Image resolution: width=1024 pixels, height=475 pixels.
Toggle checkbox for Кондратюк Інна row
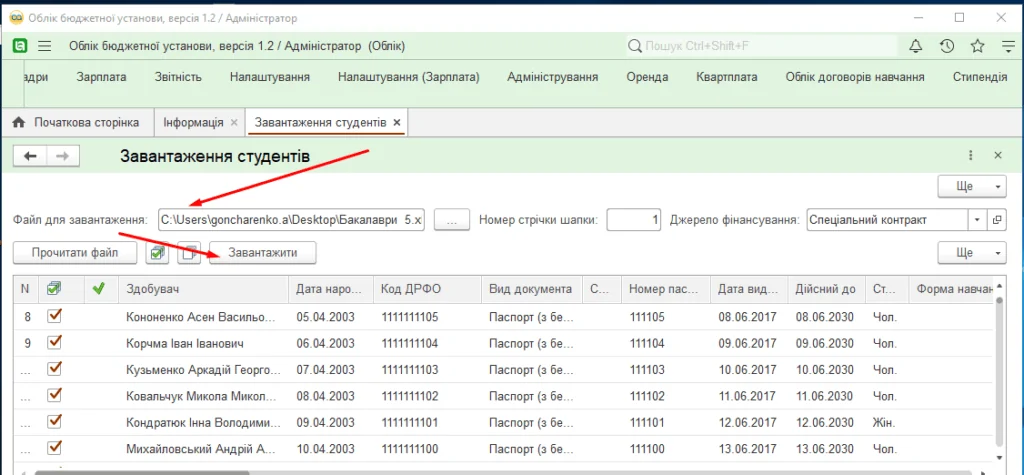click(x=55, y=421)
